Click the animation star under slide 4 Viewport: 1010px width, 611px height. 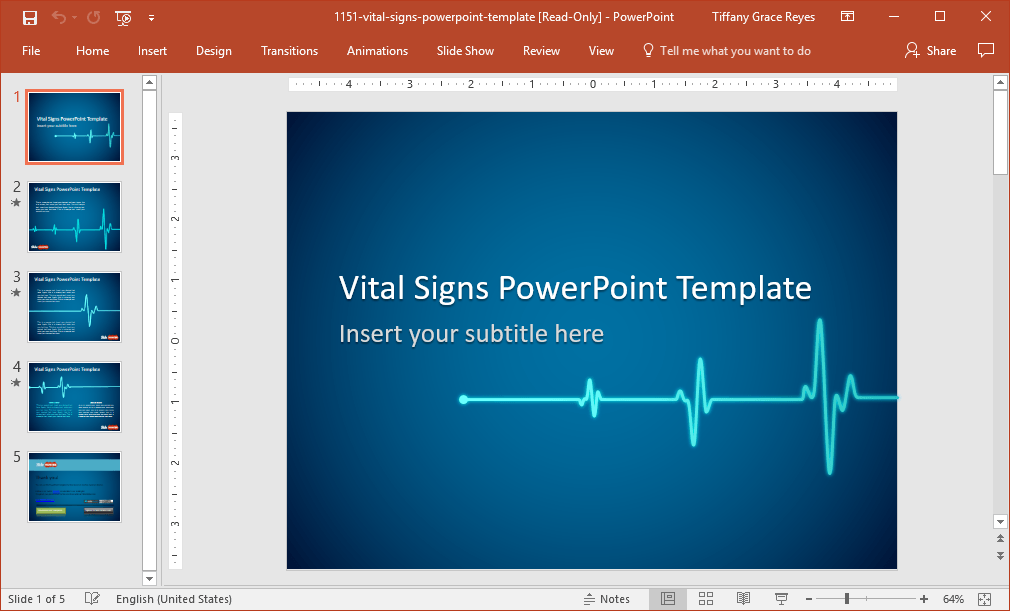pos(17,383)
